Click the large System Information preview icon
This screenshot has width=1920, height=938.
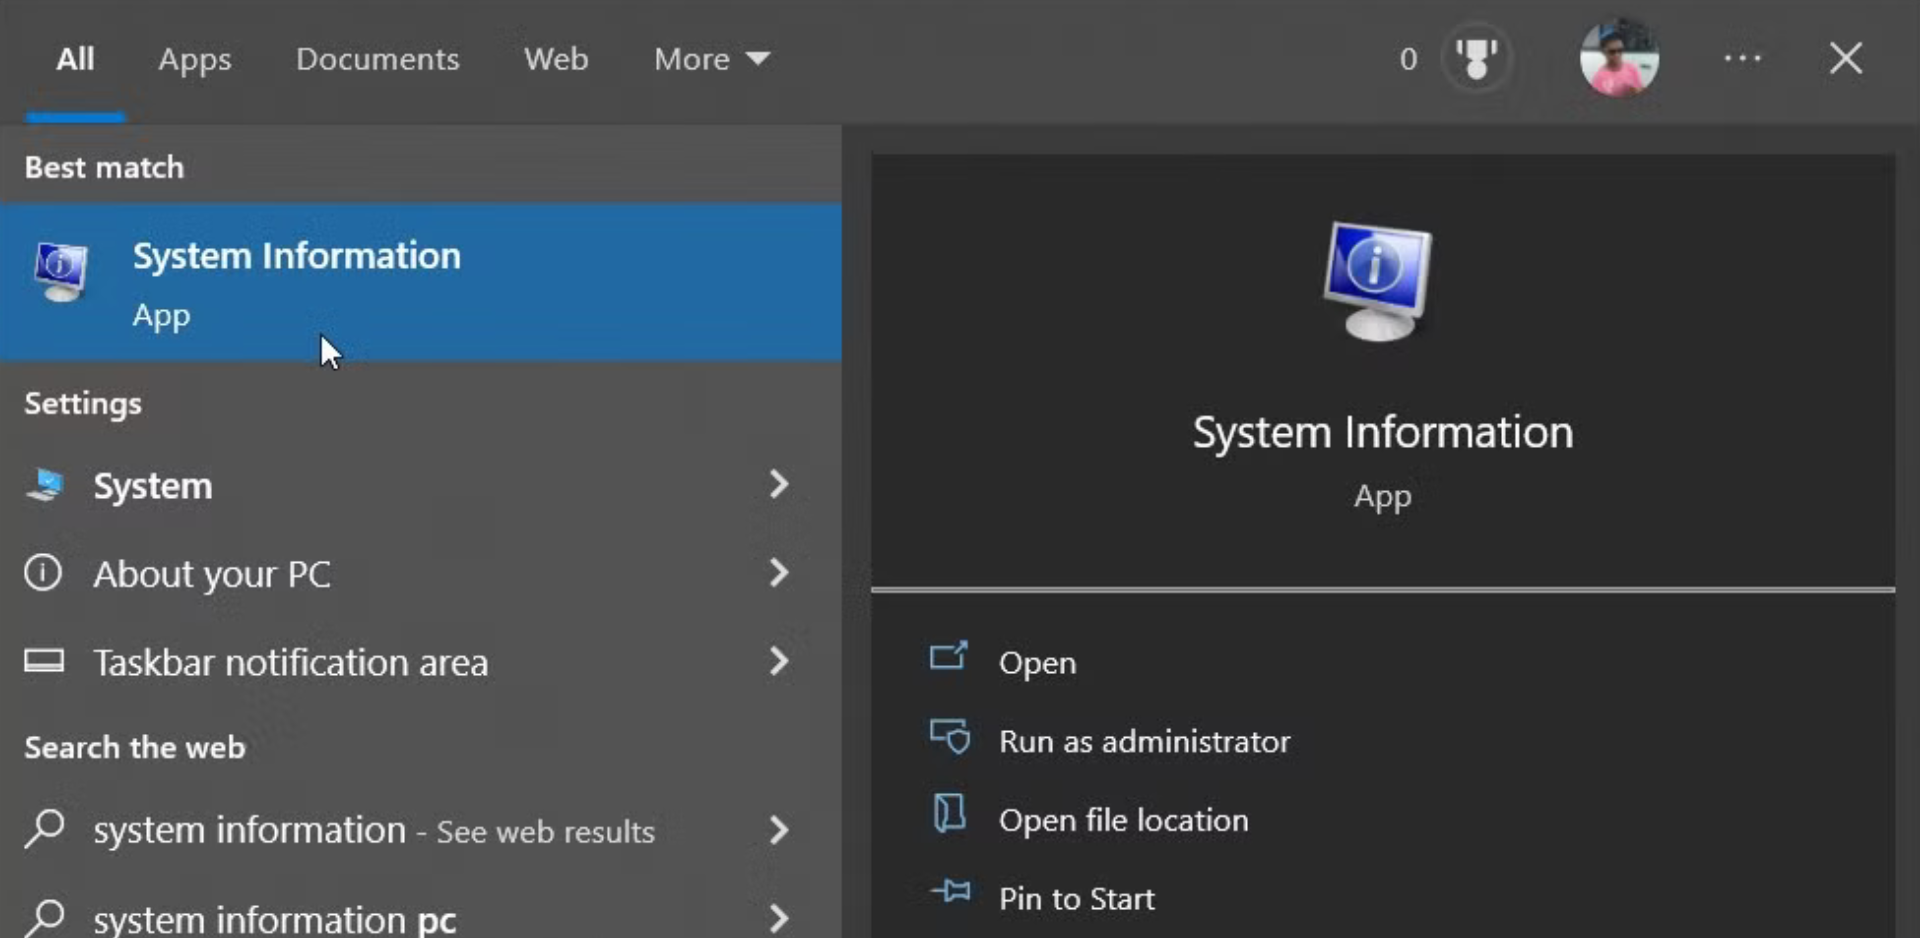[x=1378, y=282]
